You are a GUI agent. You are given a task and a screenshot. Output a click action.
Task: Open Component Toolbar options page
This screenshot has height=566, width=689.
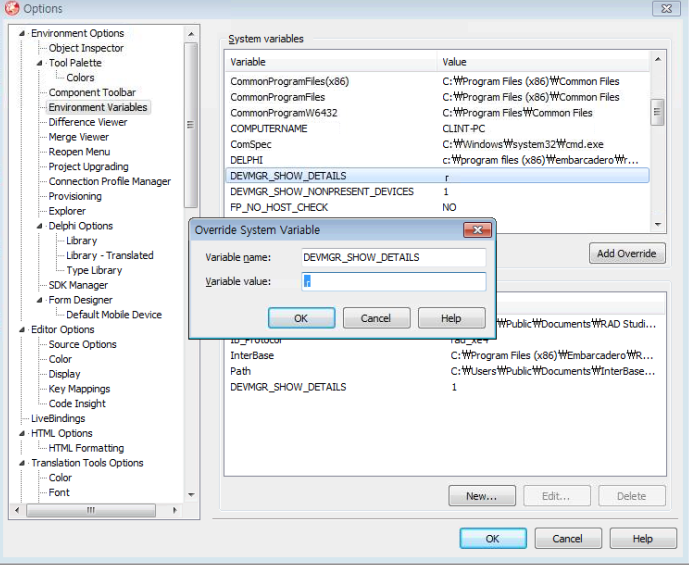(x=92, y=92)
